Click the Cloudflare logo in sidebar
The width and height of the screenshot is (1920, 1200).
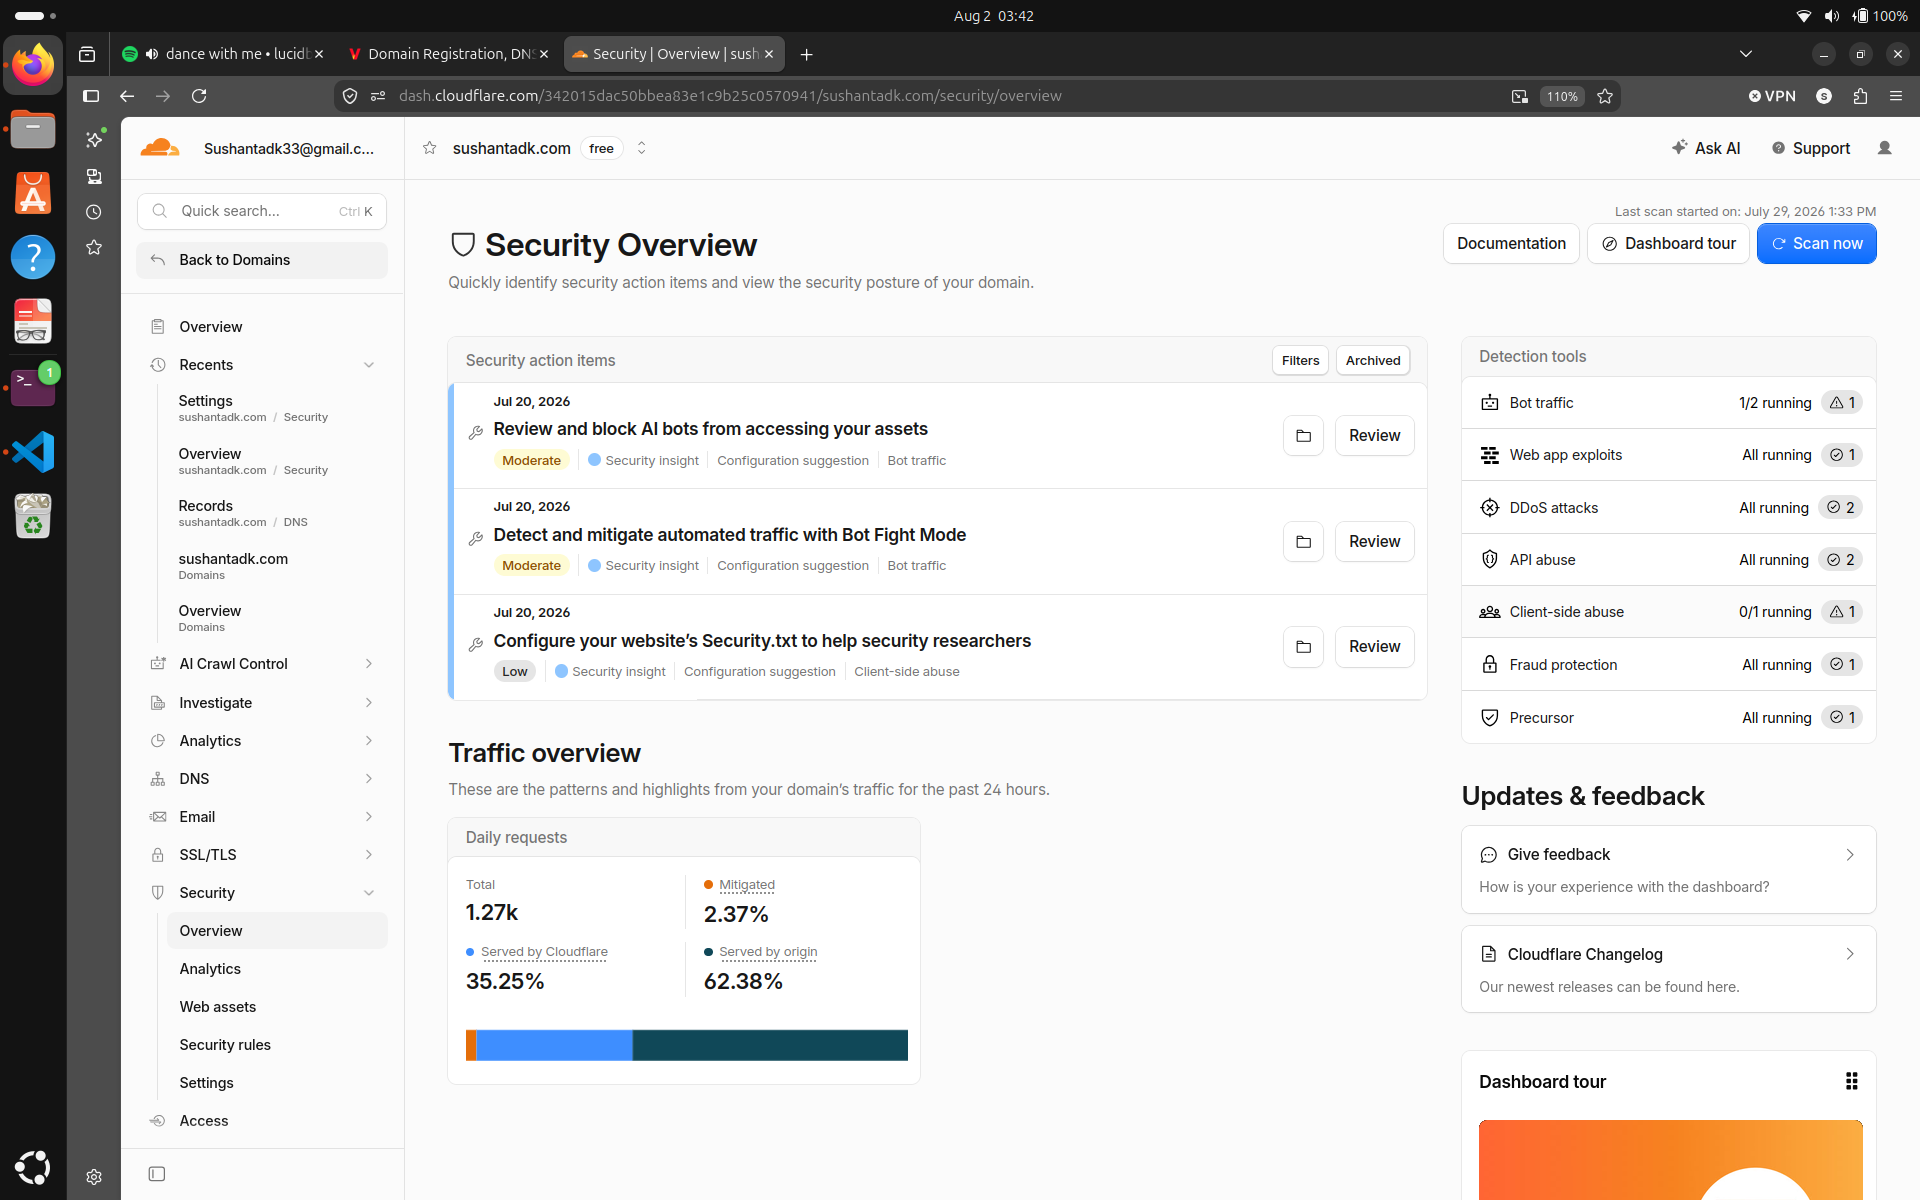tap(159, 148)
